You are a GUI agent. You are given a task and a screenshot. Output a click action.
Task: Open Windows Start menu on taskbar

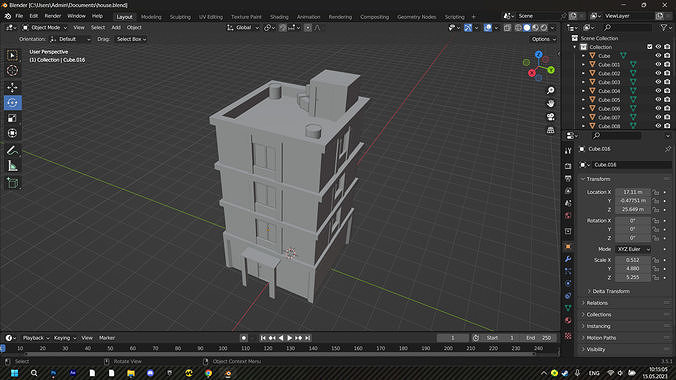tap(14, 373)
